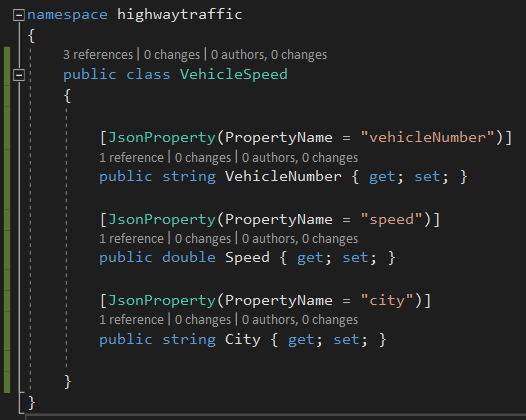The width and height of the screenshot is (526, 420).
Task: Click '0 changes' CodeLens above VehicleSpeed class
Action: click(172, 55)
